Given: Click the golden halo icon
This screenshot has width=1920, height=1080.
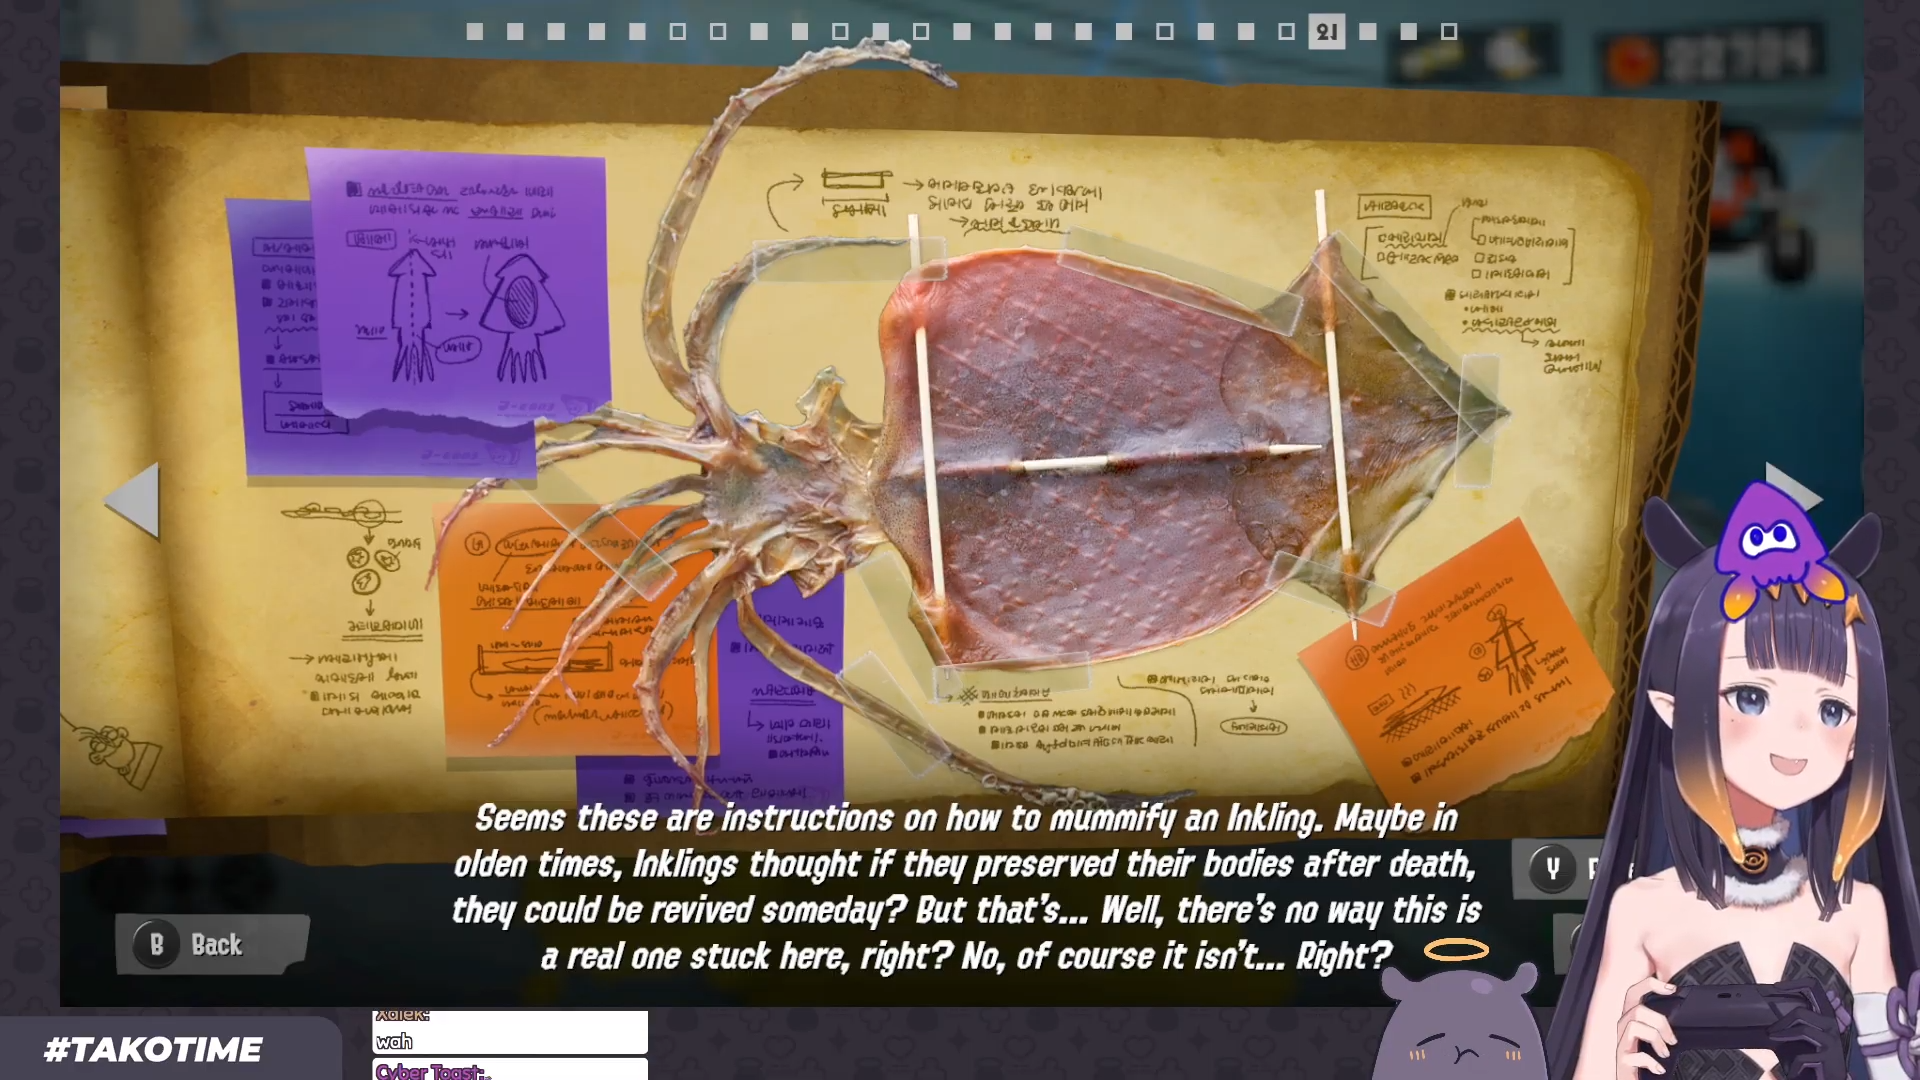Looking at the screenshot, I should click(x=1456, y=950).
